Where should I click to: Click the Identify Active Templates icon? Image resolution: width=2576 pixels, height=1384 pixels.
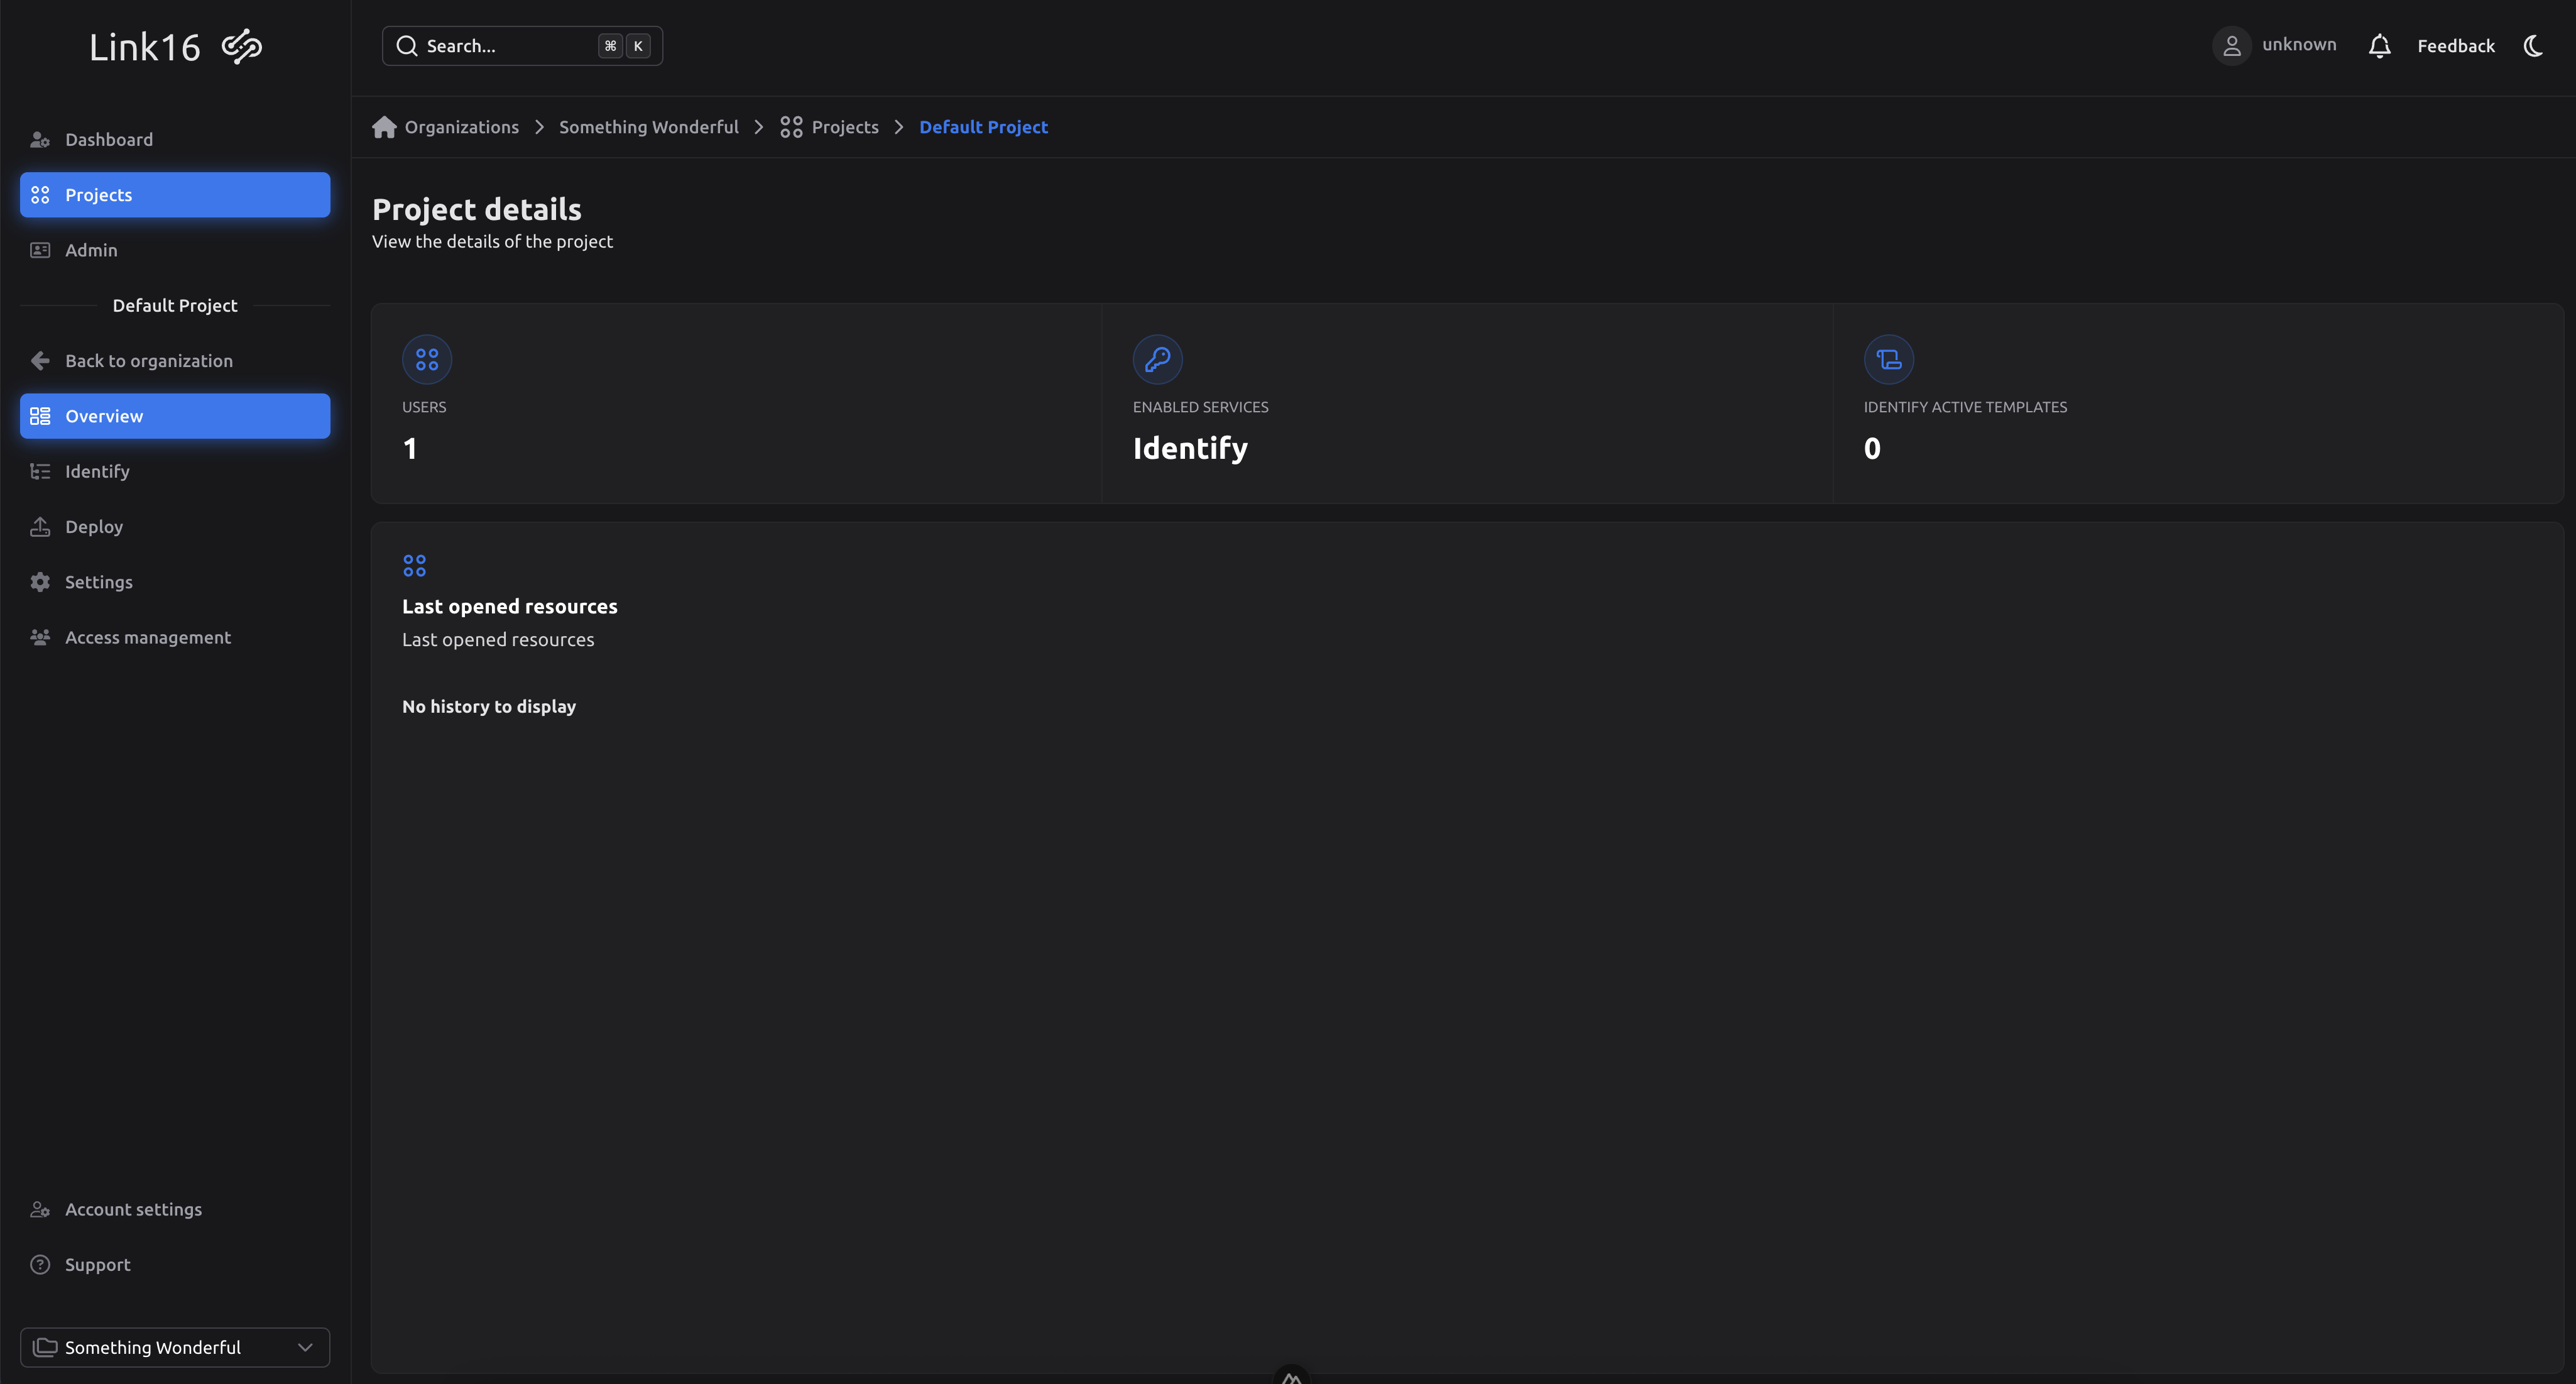tap(1888, 359)
